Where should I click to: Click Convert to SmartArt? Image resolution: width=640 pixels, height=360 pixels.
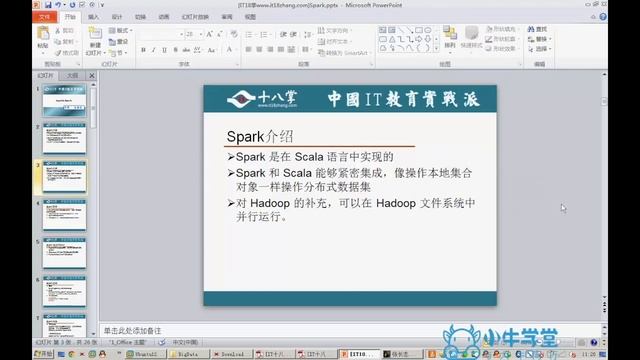[x=344, y=53]
